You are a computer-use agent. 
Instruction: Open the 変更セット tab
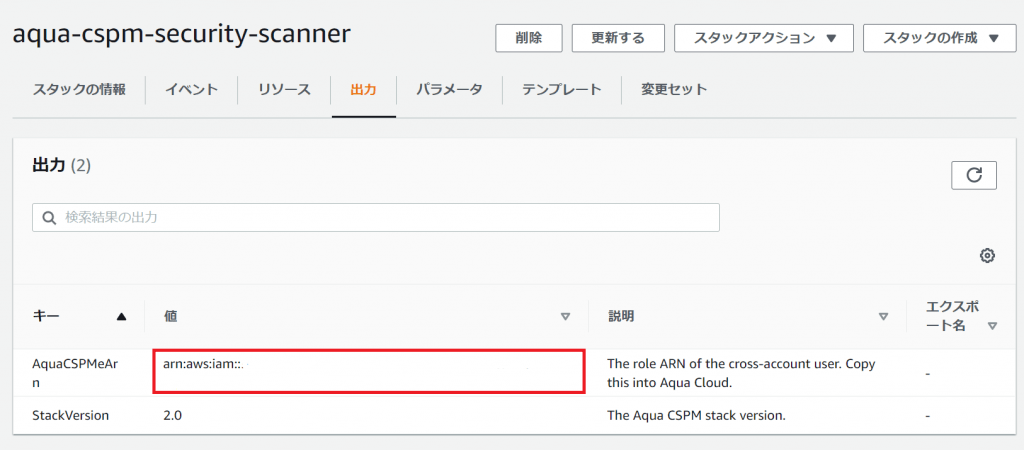tap(674, 89)
